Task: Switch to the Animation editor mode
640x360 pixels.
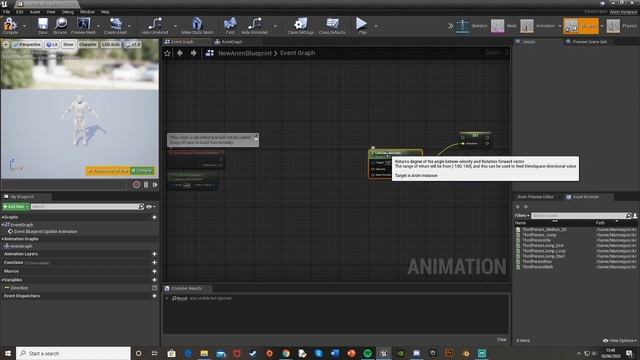Action: 538,26
